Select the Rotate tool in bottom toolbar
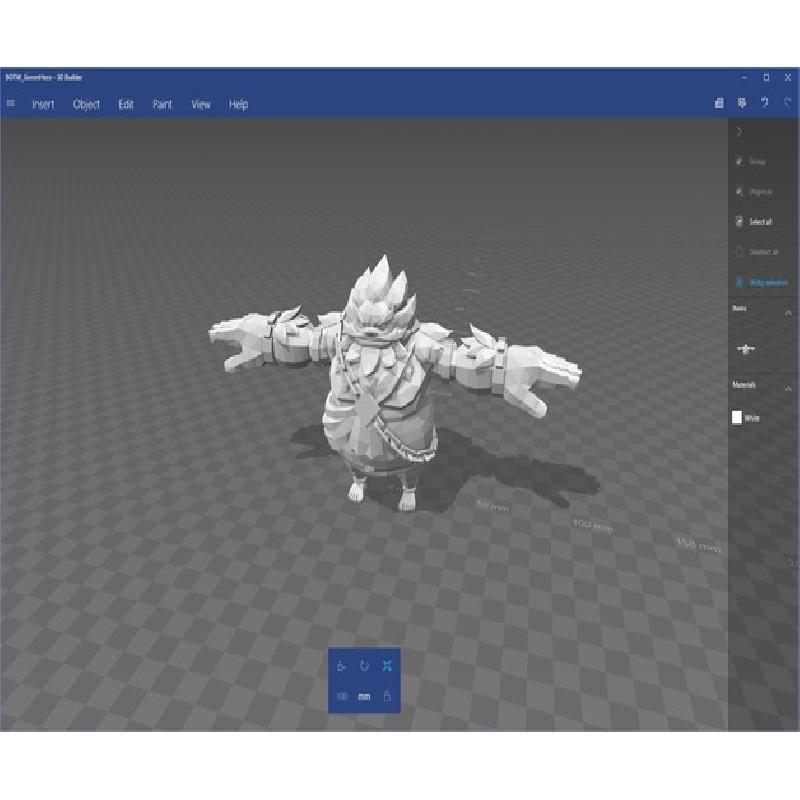The width and height of the screenshot is (800, 800). (364, 666)
